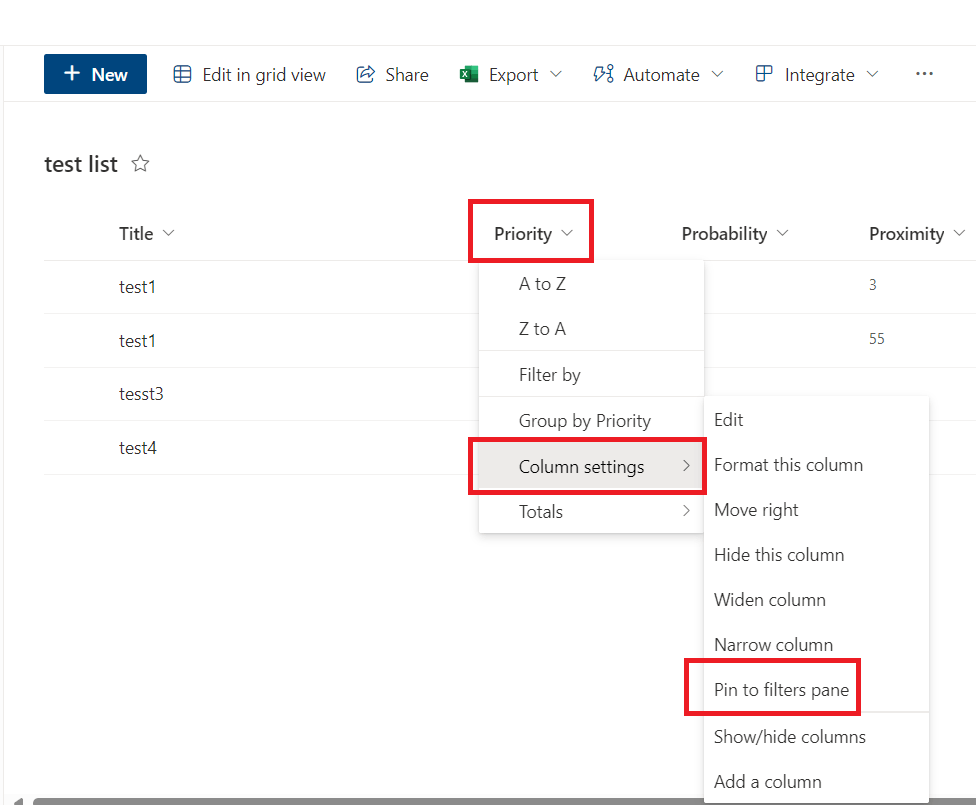
Task: Click the Edit in grid view icon
Action: click(182, 74)
